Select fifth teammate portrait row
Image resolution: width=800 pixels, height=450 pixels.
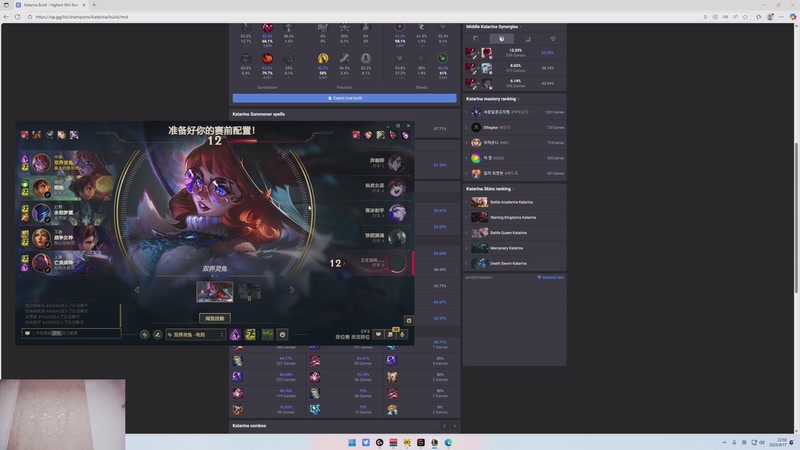pyautogui.click(x=66, y=263)
